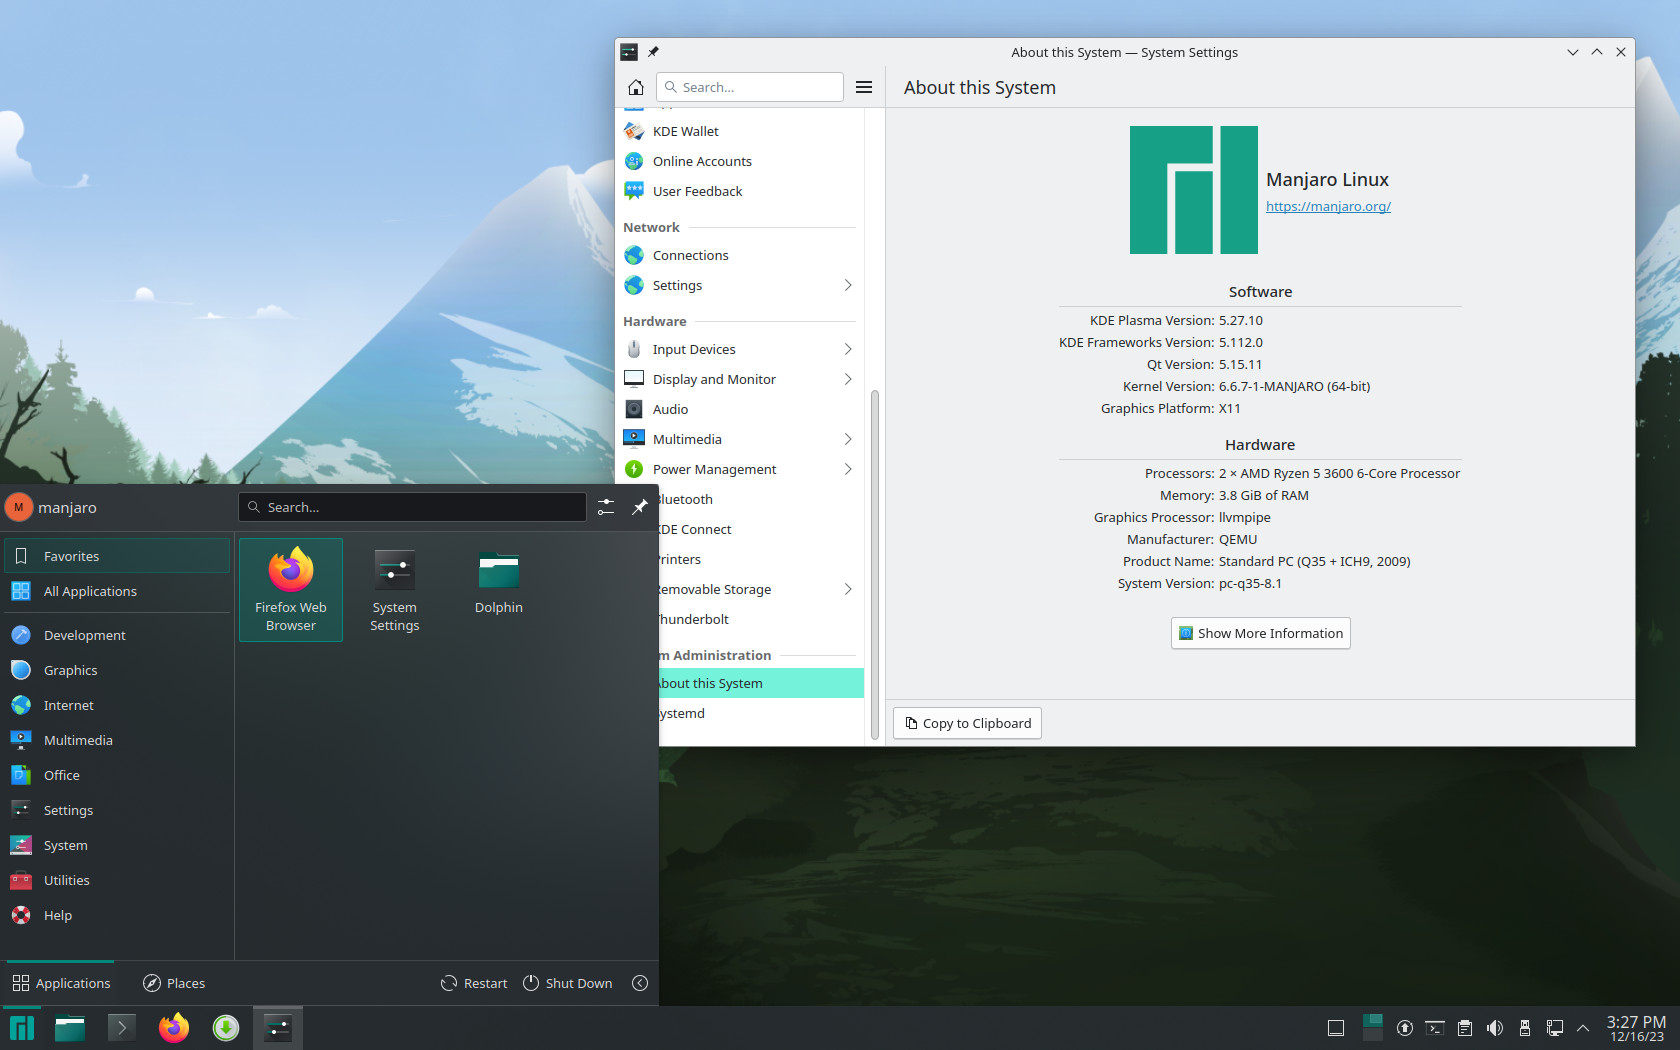Open the Yakuake terminal tray icon

coord(1435,1028)
